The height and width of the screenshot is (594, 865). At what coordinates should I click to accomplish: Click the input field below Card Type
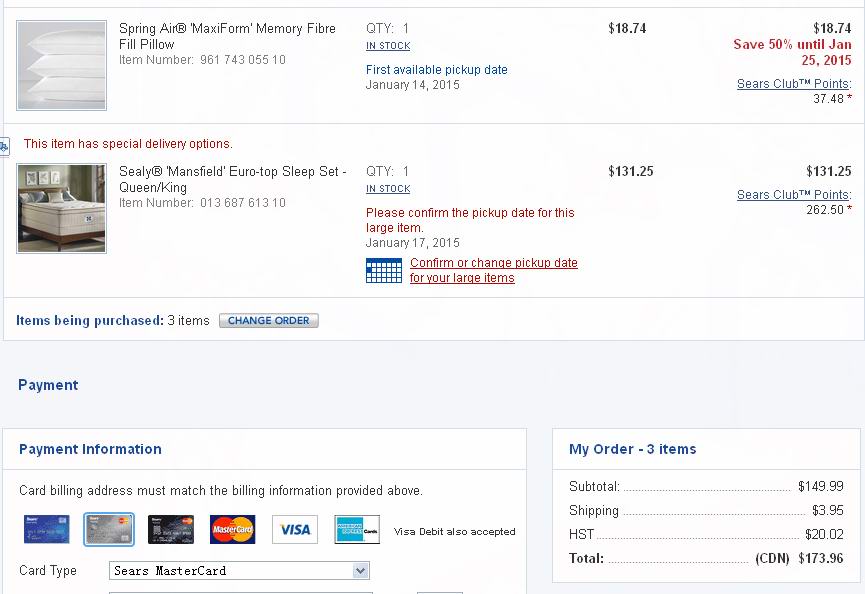pos(241,592)
